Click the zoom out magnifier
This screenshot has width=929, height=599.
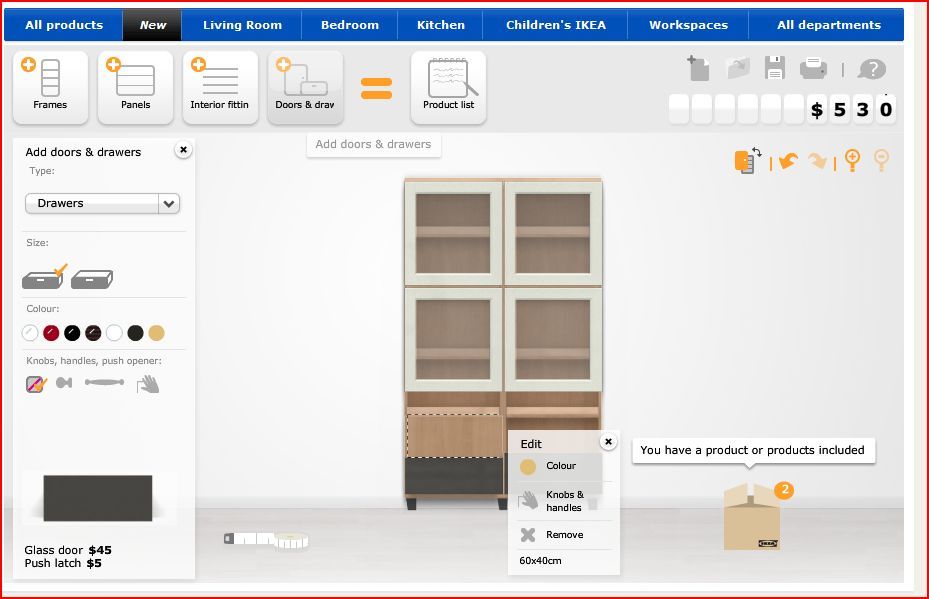click(x=882, y=161)
